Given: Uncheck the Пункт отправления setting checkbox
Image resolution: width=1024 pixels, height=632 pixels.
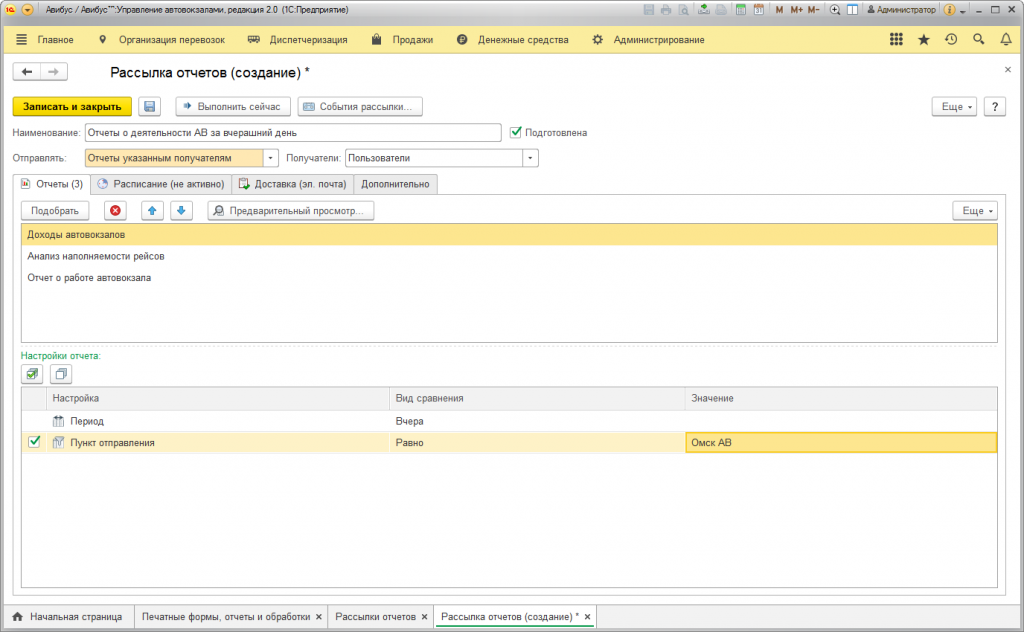Looking at the screenshot, I should tap(35, 442).
